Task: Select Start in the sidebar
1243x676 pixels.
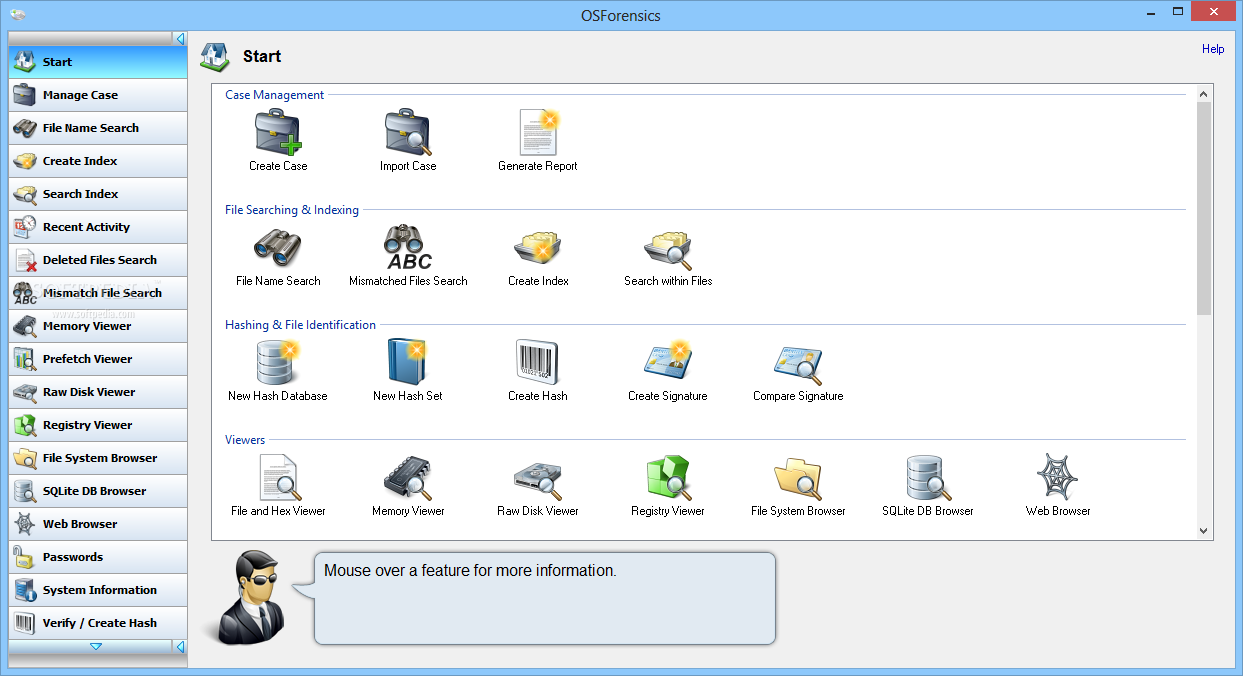Action: coord(98,62)
